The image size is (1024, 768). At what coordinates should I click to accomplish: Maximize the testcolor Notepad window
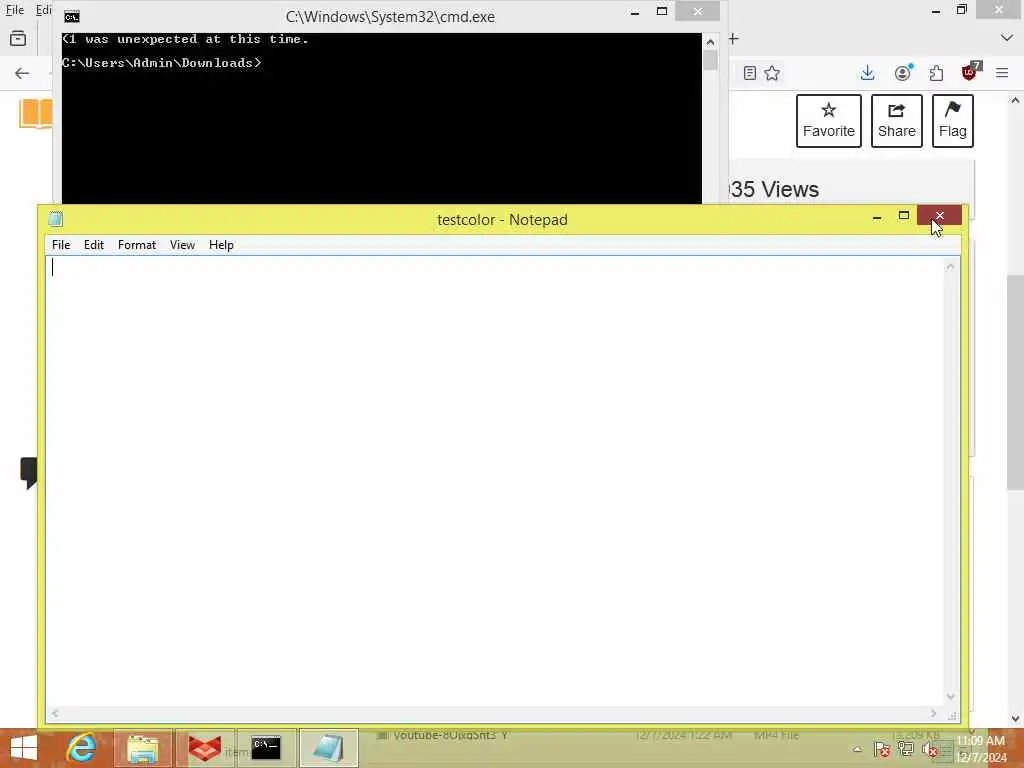[x=904, y=216]
